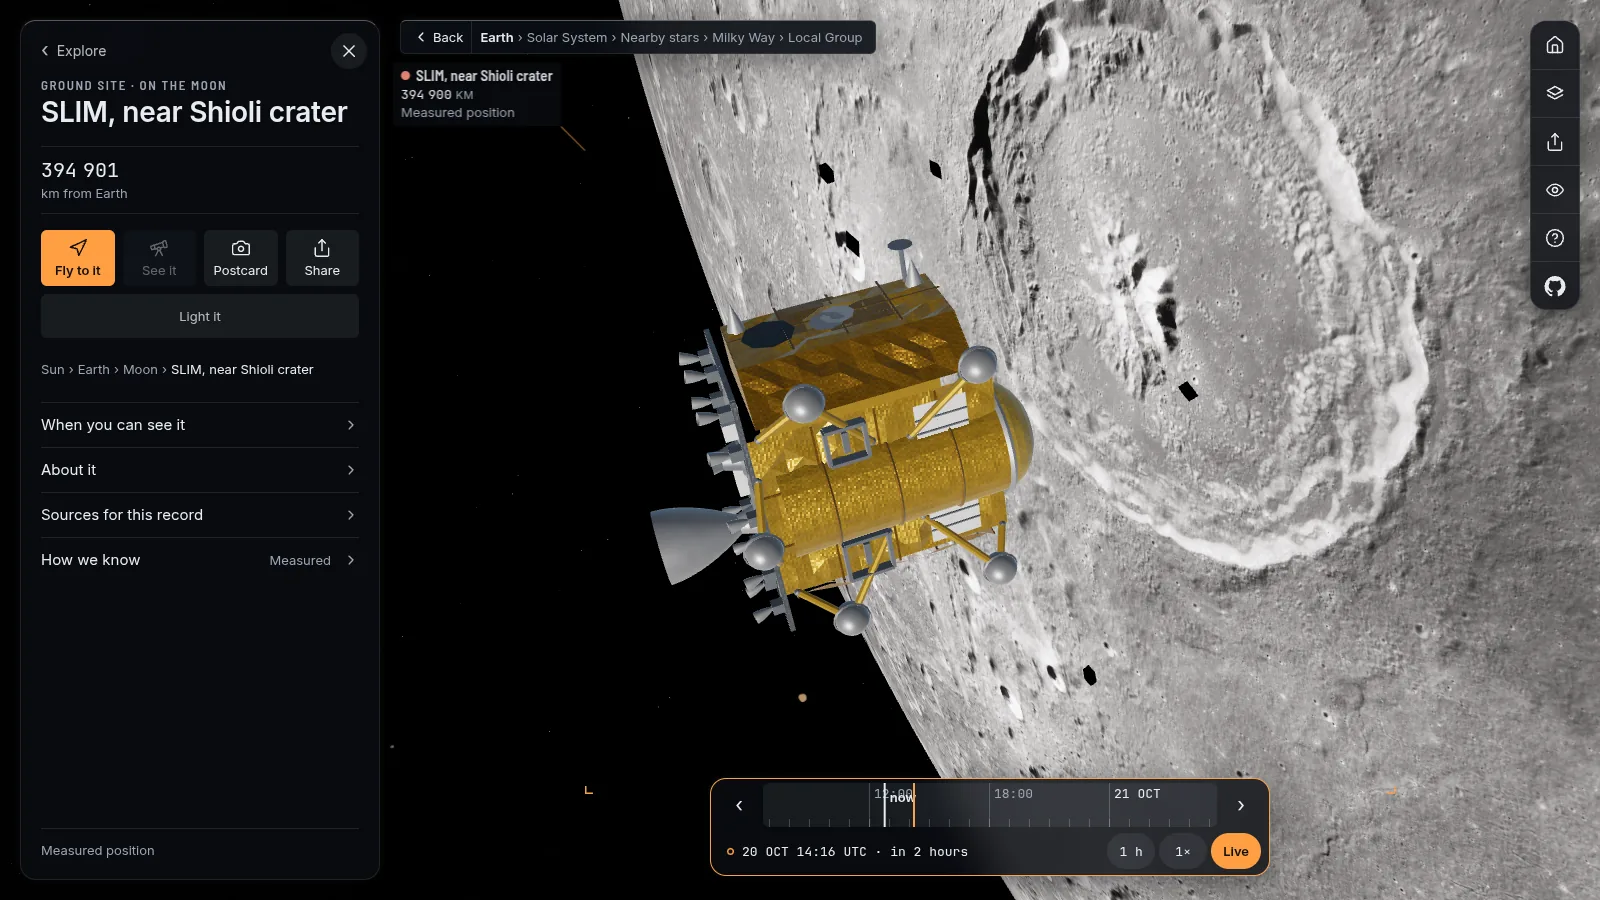
Task: Open the GitHub icon link
Action: [1555, 287]
